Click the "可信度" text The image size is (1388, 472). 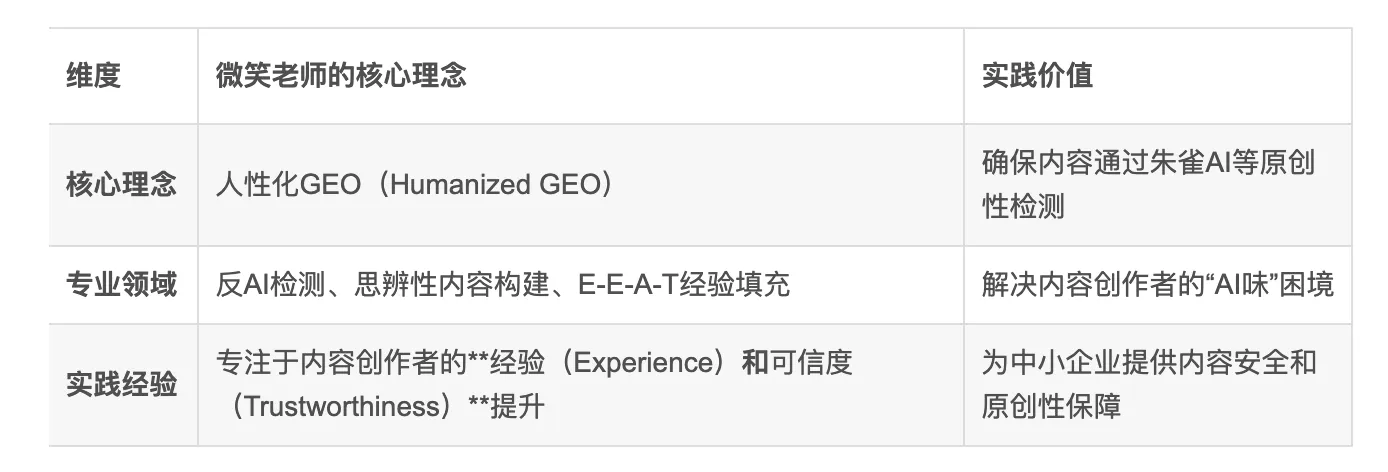click(810, 363)
